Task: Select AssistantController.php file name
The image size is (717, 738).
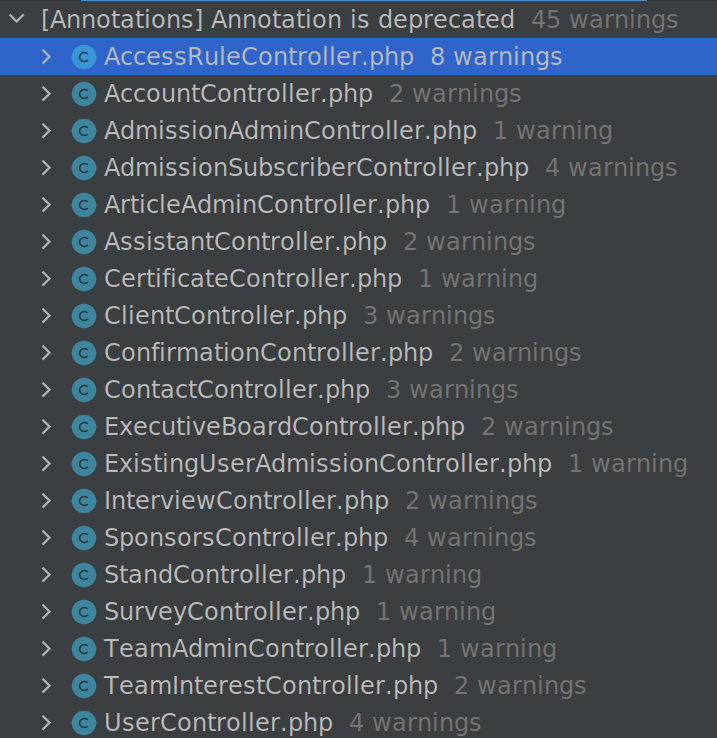Action: pos(245,242)
